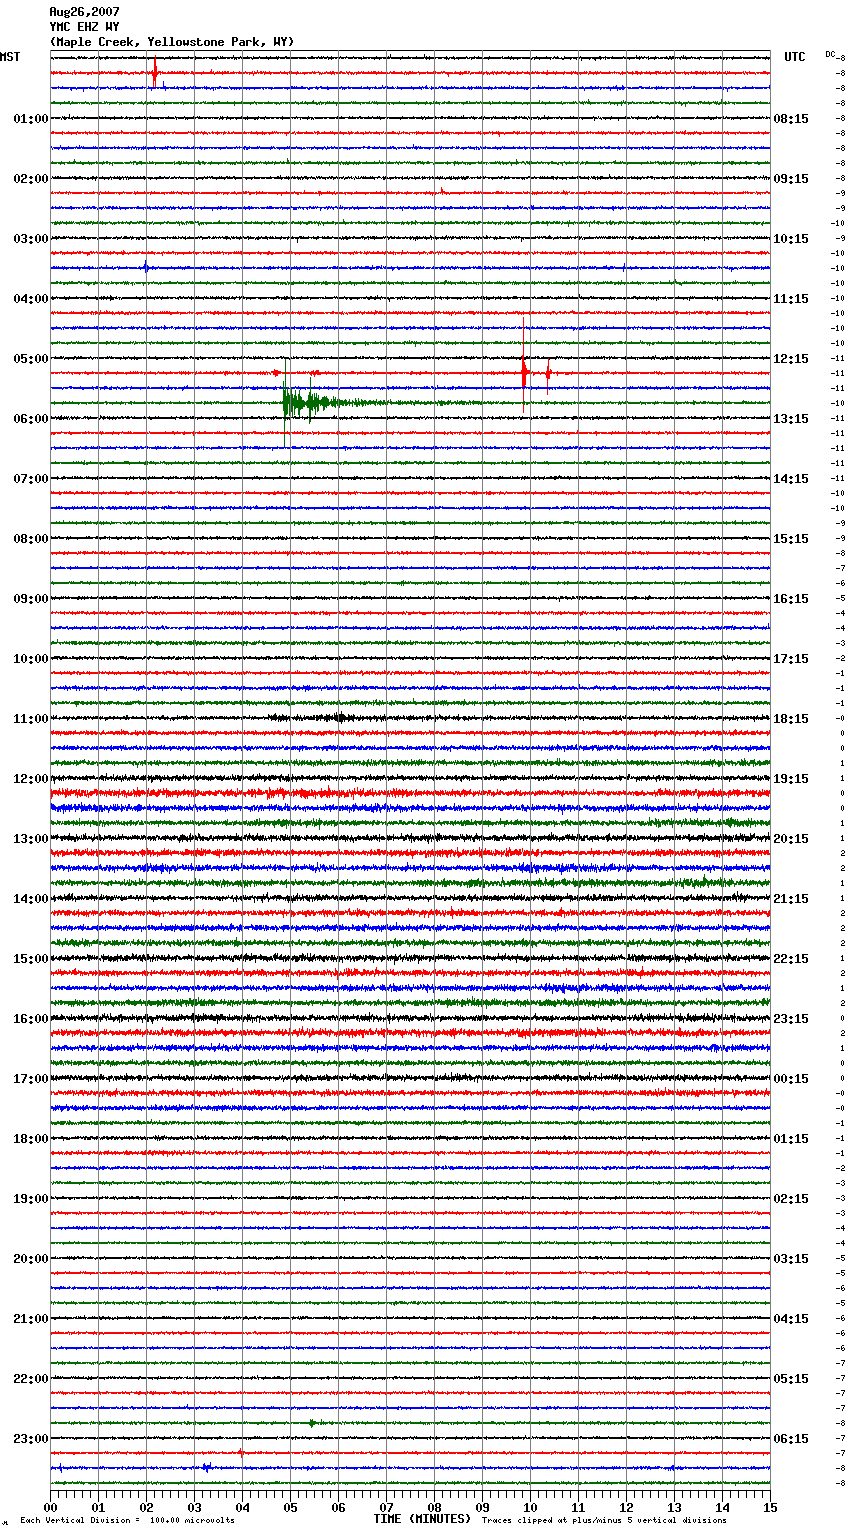Select the 05:00 MST time label

click(x=31, y=359)
